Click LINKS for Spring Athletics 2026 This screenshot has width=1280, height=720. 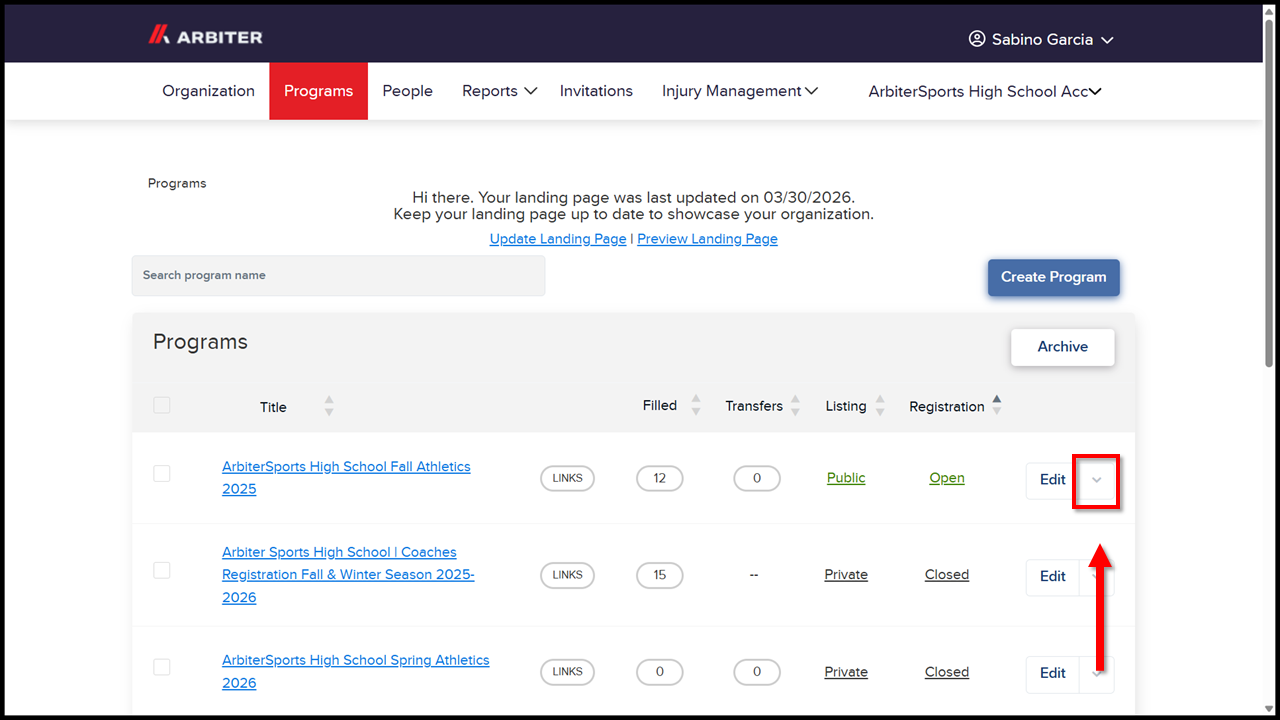567,672
